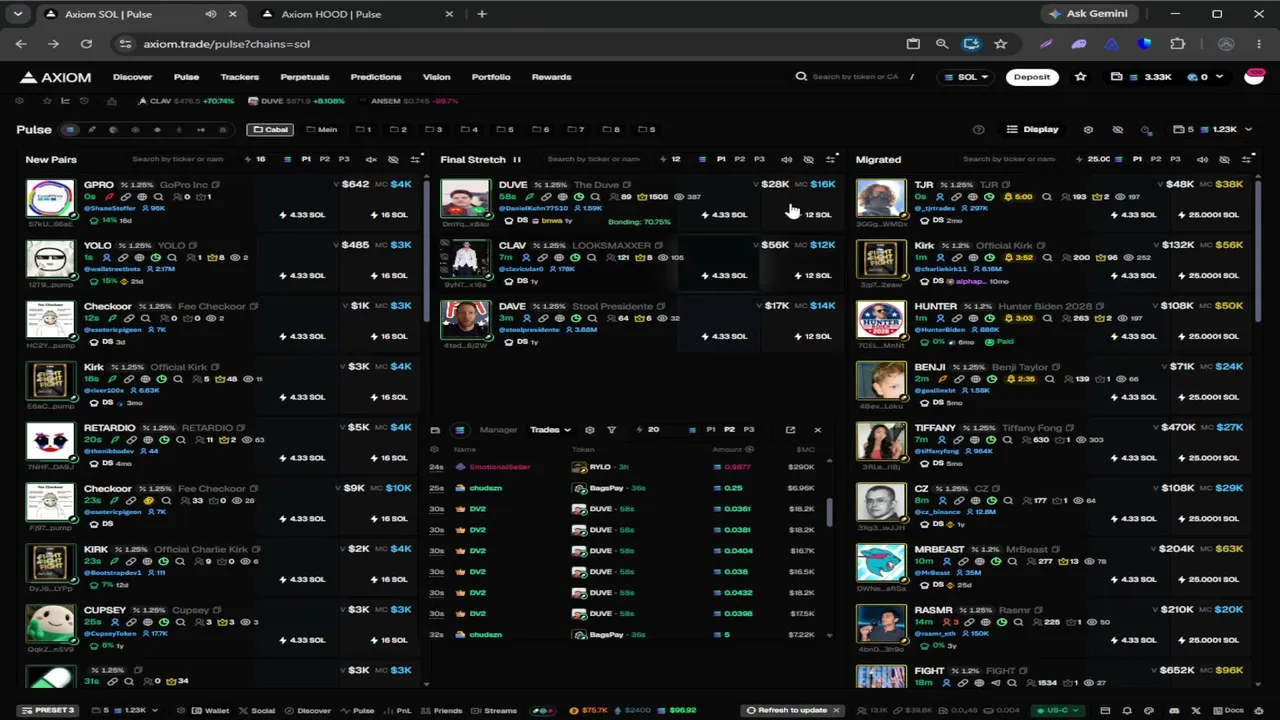Open the Pulse help icon

point(978,129)
